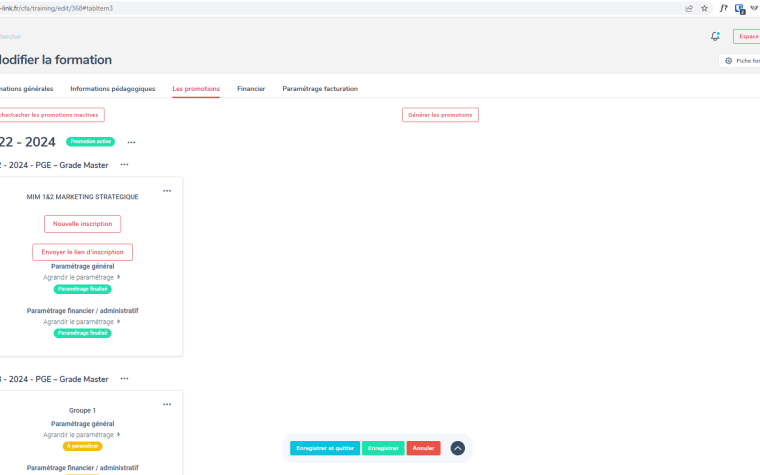
Task: Go to the Paramétrage facturation tab
Action: [320, 89]
